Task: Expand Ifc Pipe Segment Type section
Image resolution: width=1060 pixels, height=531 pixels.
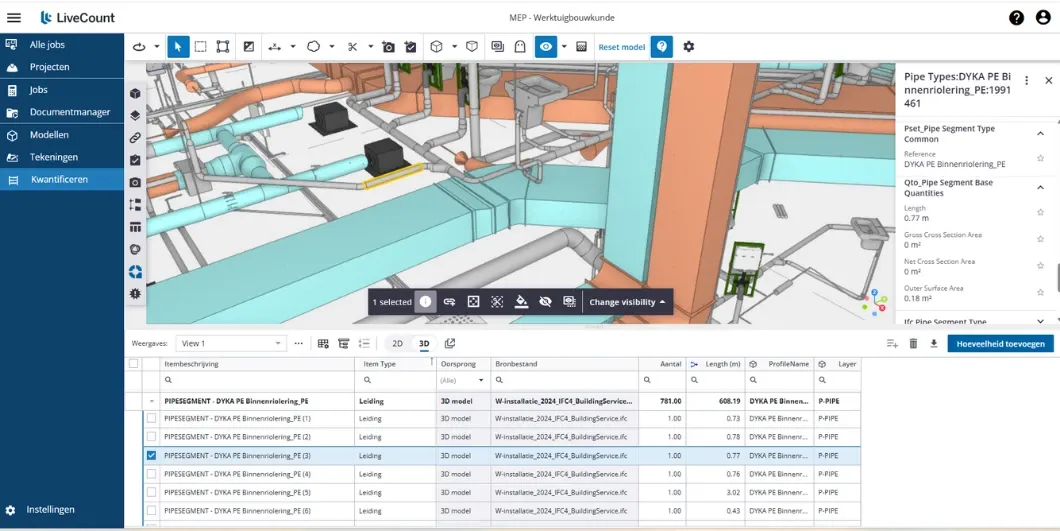Action: [1040, 321]
